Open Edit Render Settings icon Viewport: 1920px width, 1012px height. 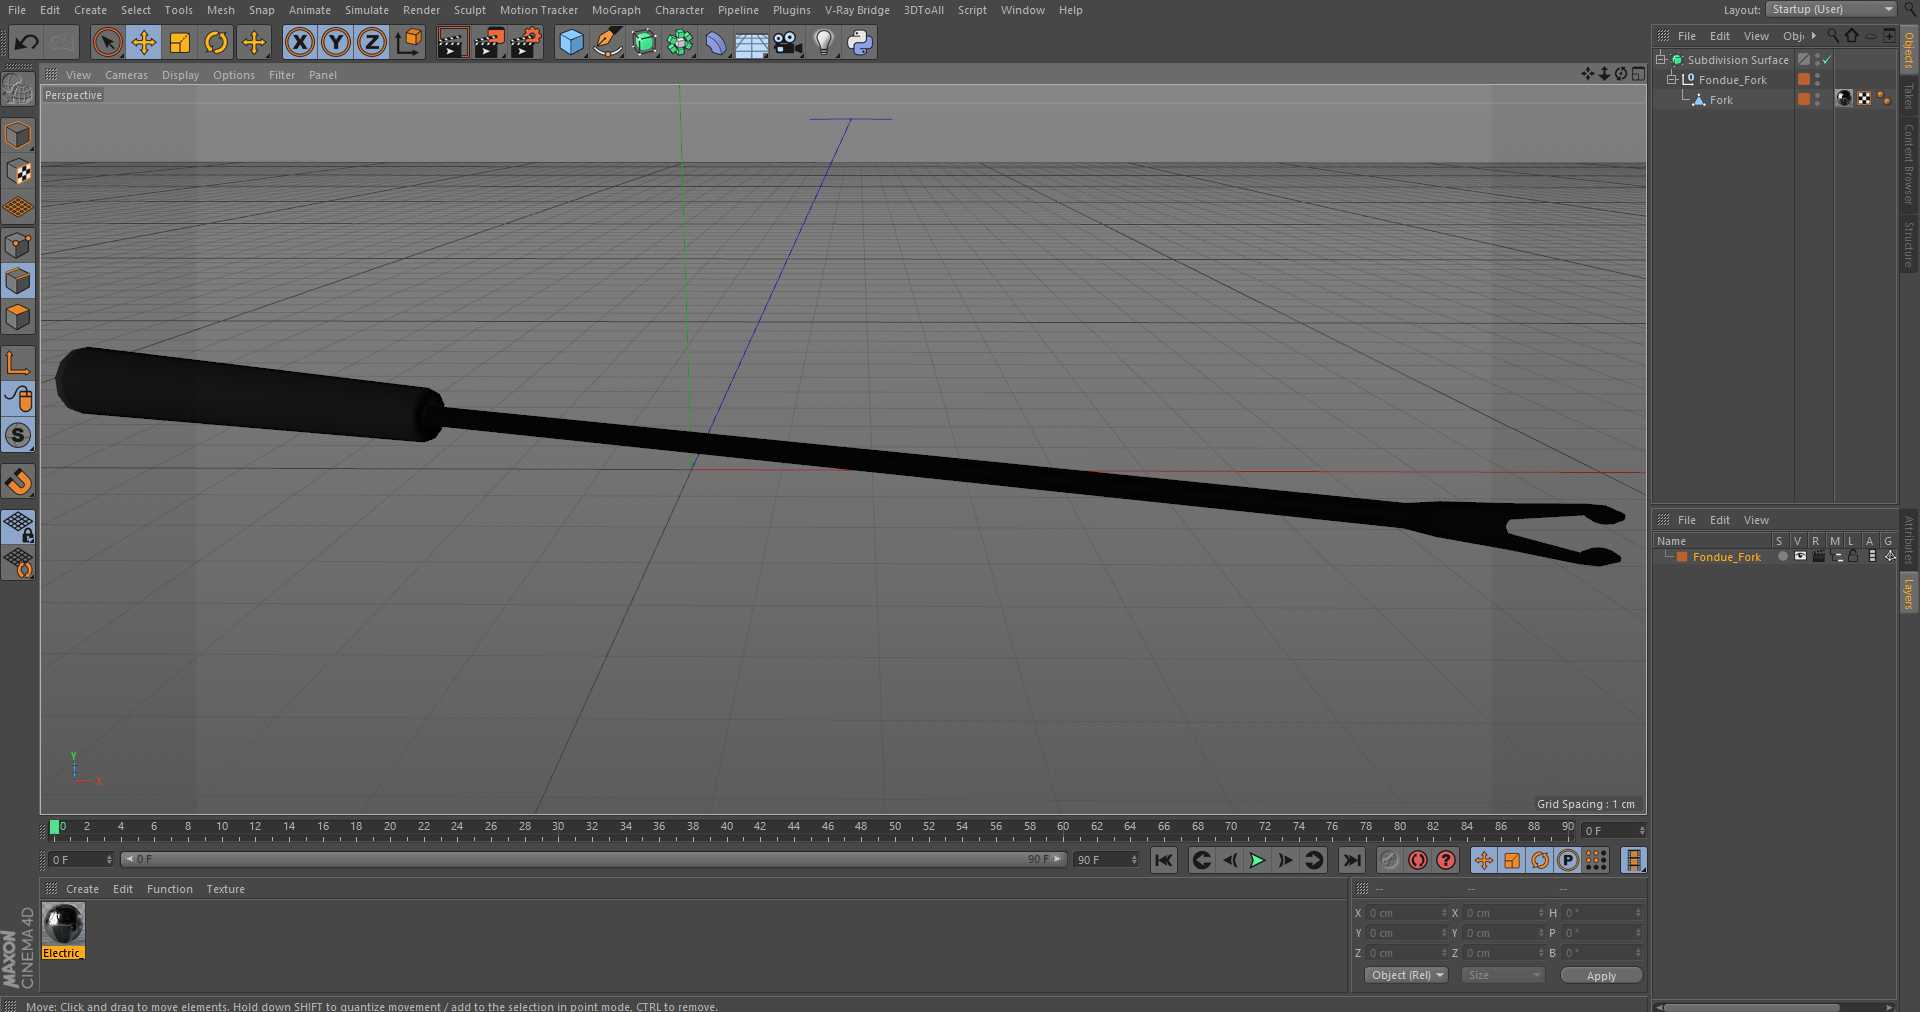click(526, 42)
